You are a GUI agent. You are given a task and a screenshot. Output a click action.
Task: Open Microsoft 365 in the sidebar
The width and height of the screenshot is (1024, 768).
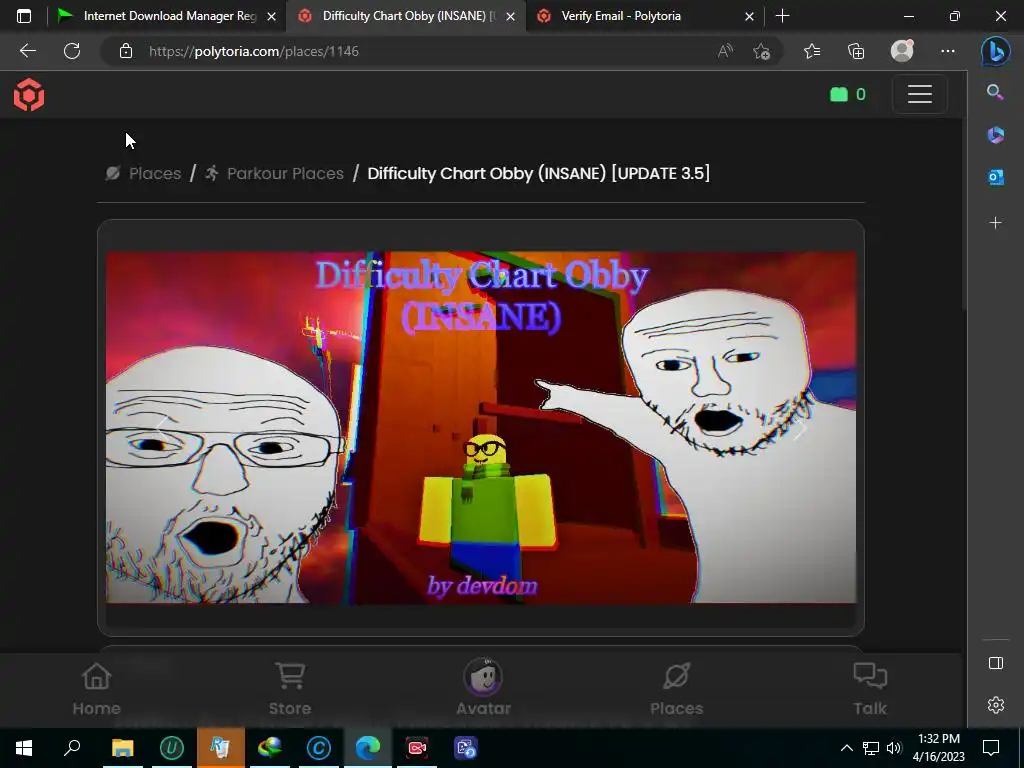(x=995, y=135)
